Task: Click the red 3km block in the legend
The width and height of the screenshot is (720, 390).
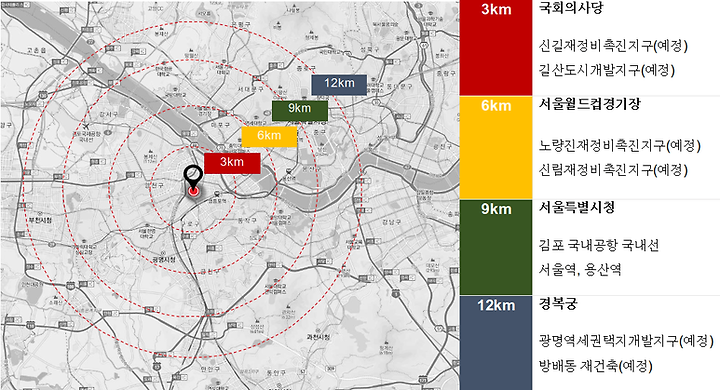Action: pyautogui.click(x=496, y=47)
